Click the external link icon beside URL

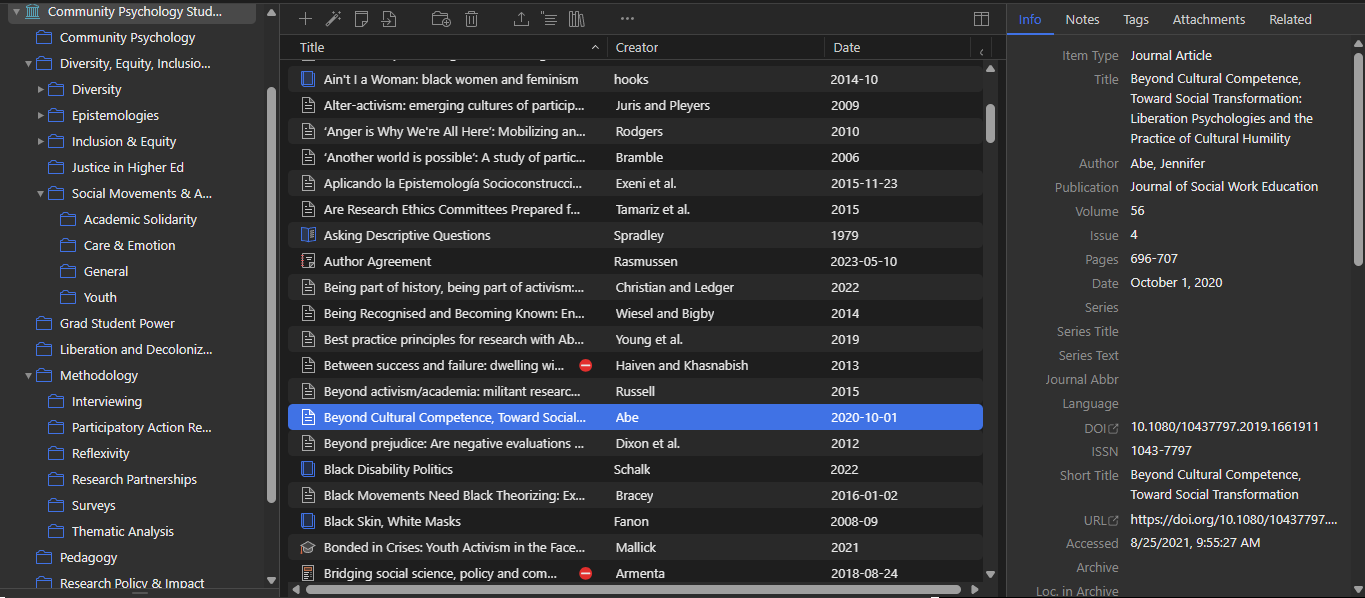1114,520
